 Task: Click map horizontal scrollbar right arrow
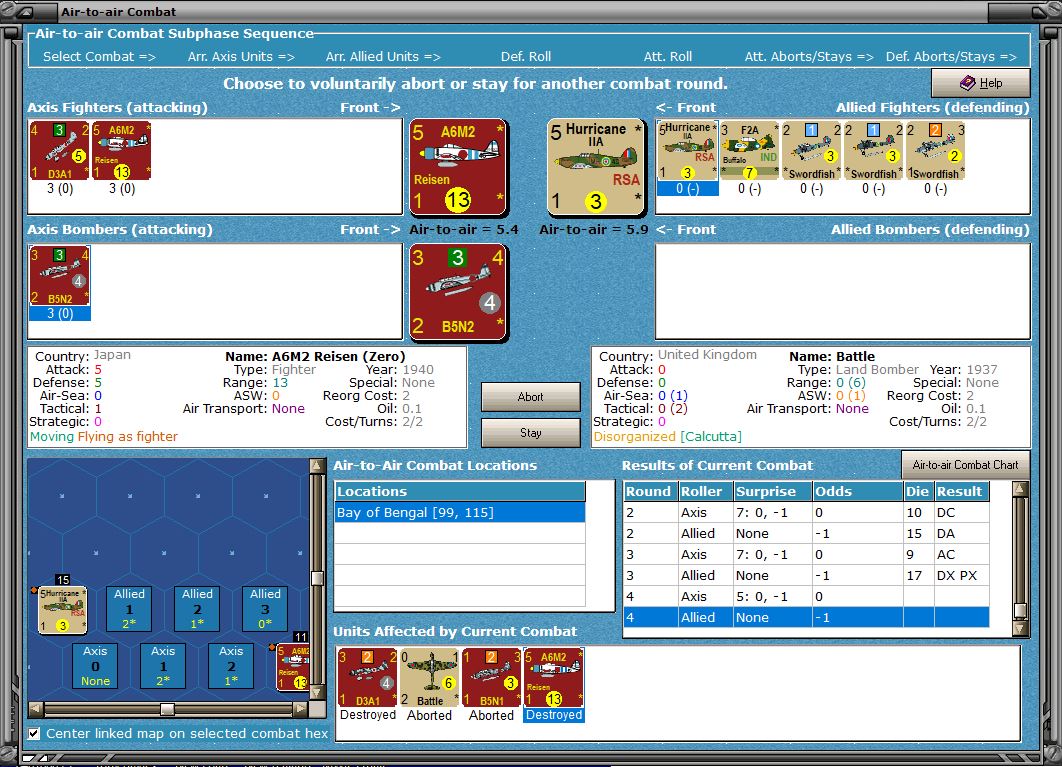300,709
